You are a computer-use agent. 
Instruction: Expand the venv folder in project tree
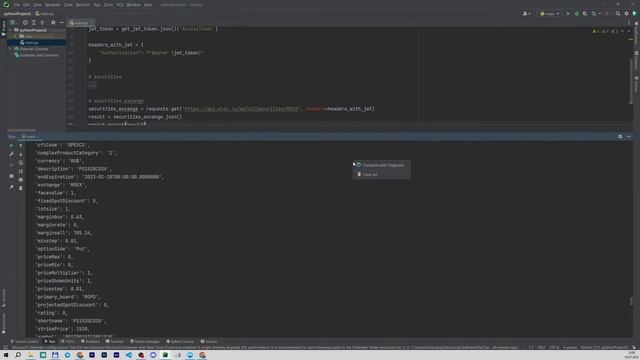click(x=16, y=36)
